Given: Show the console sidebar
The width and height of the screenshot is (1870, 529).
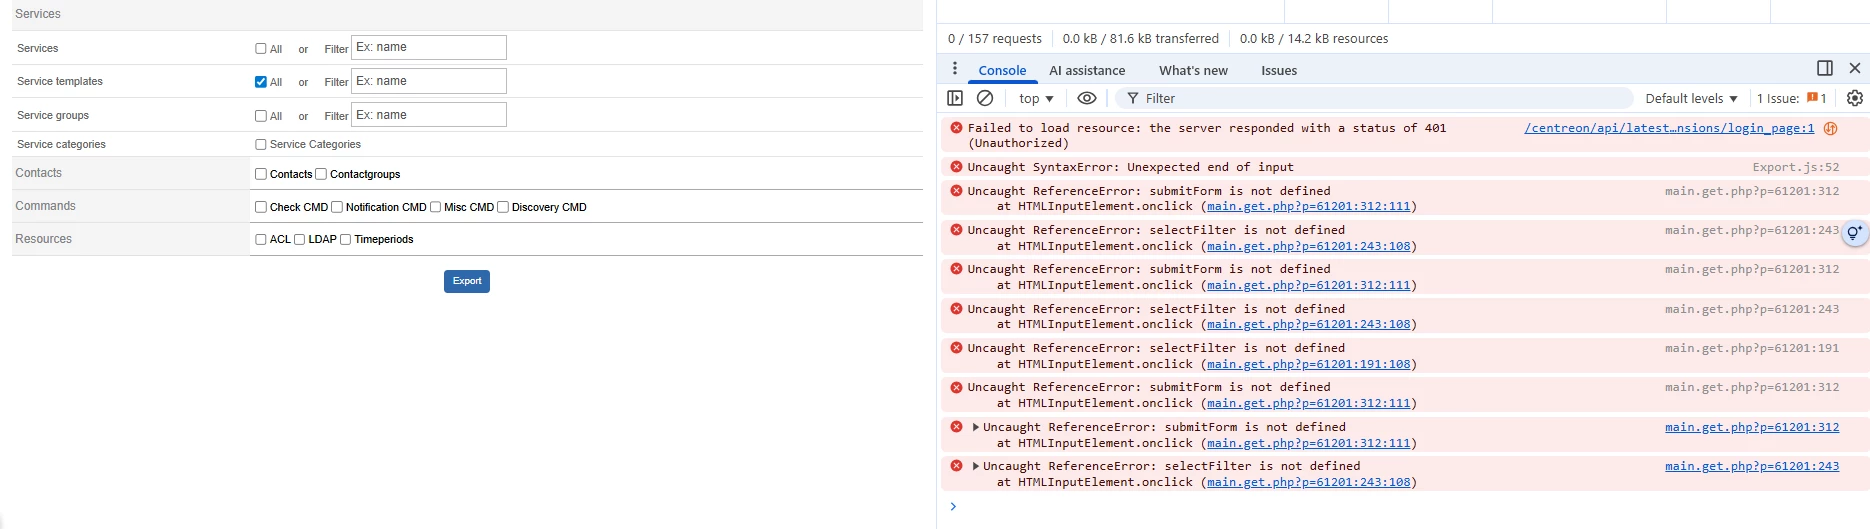Looking at the screenshot, I should coord(955,98).
